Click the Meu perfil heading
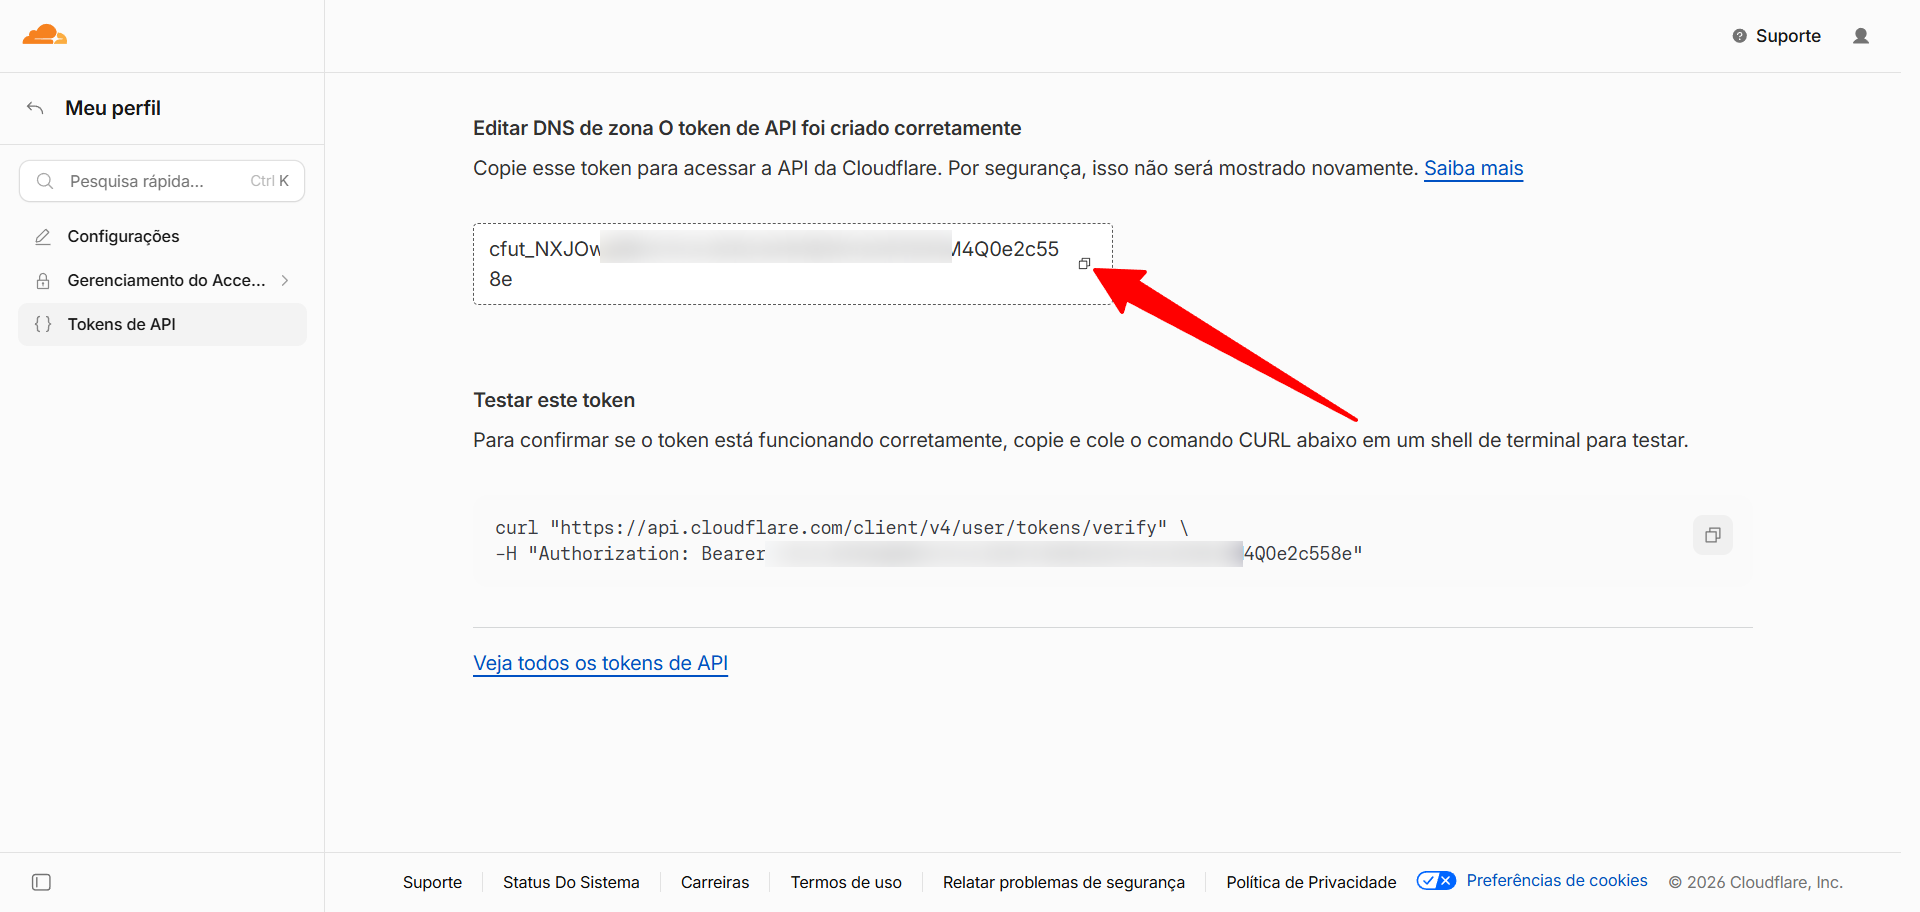 coord(113,108)
